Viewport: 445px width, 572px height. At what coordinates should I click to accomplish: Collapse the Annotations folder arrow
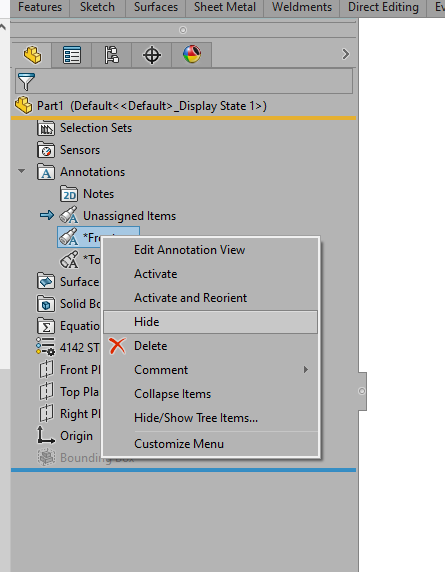tap(22, 171)
